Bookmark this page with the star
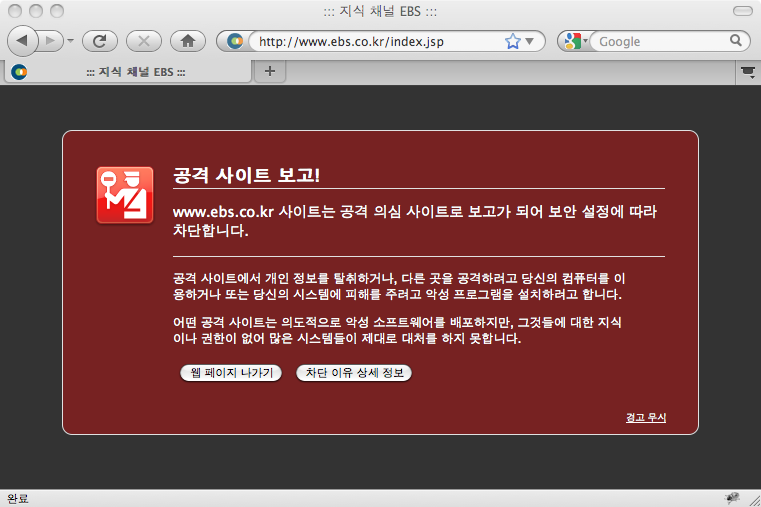The image size is (761, 507). coord(513,41)
